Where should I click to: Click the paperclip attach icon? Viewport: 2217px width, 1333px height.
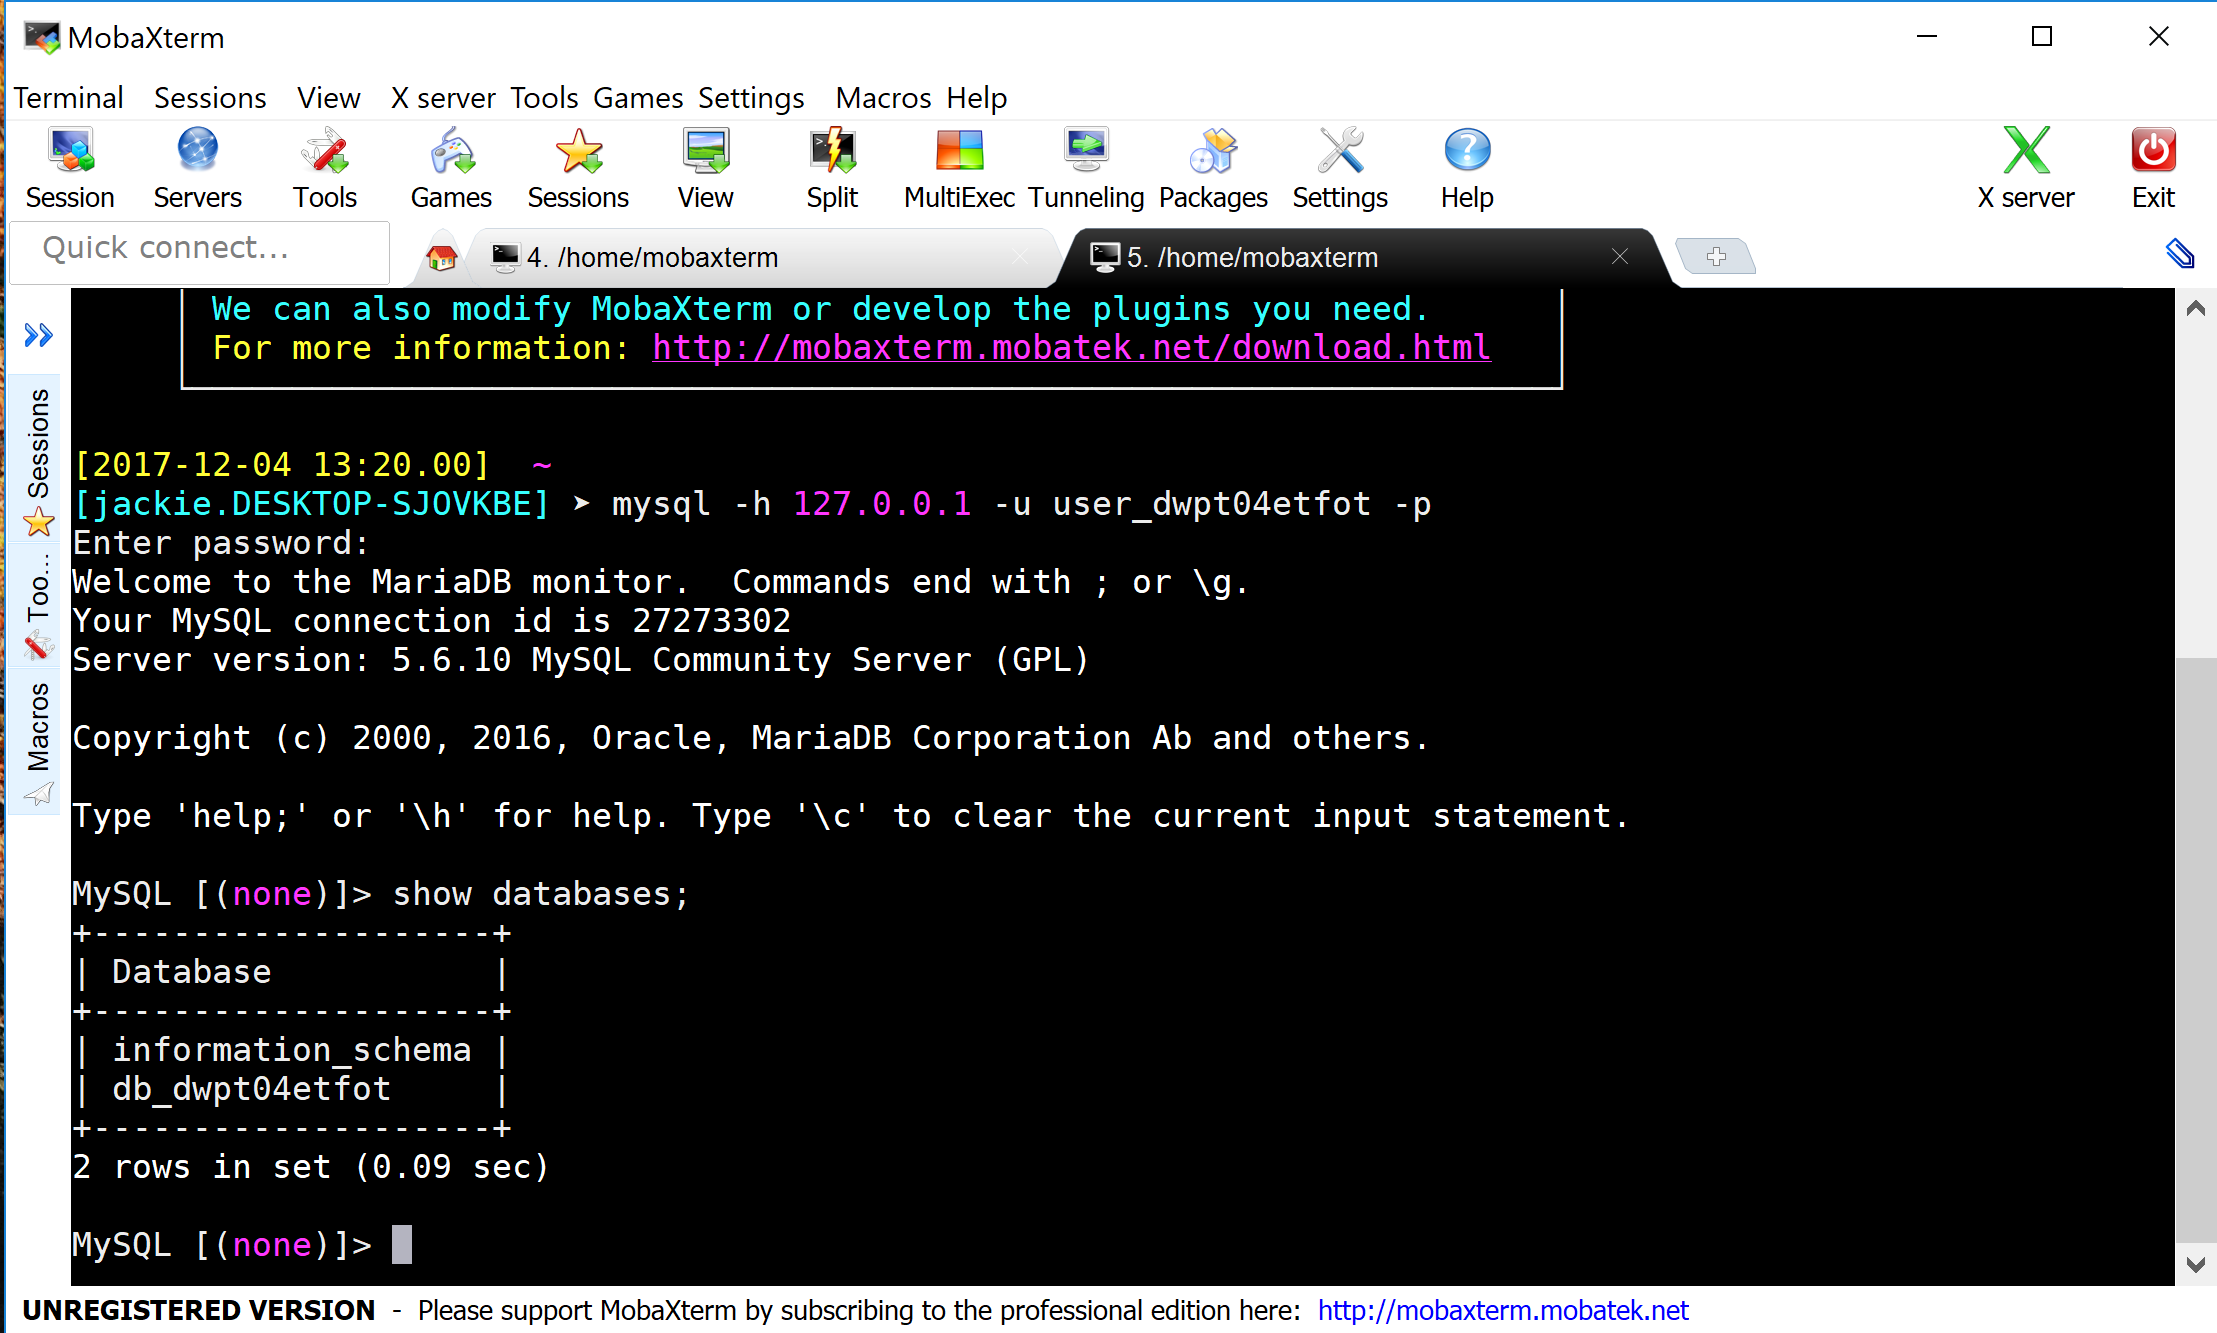[2180, 254]
